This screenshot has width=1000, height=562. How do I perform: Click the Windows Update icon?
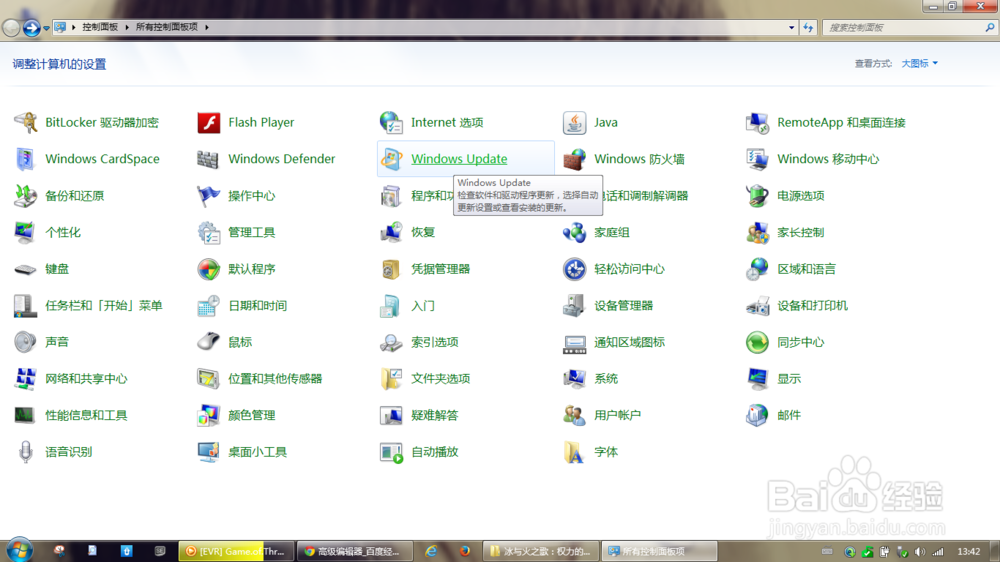(391, 159)
